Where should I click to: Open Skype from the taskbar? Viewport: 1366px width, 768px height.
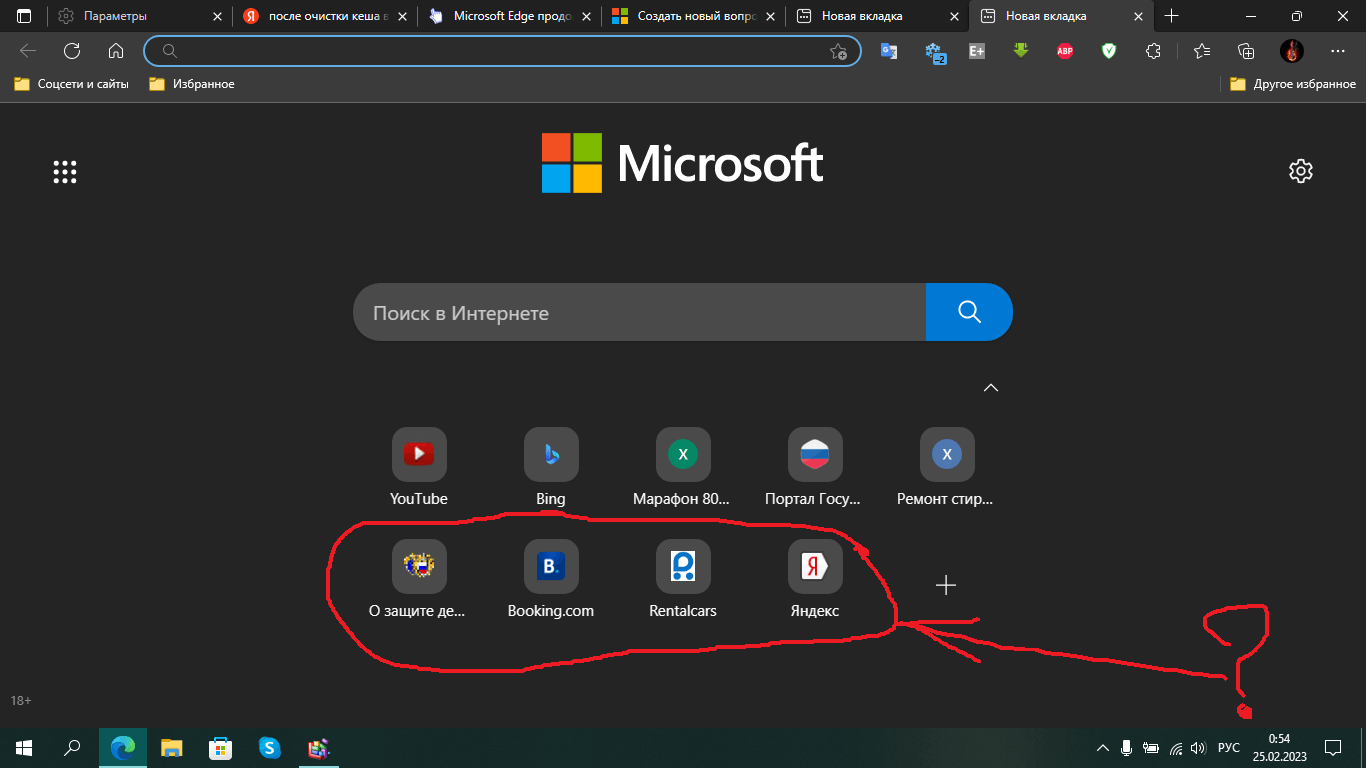click(269, 747)
